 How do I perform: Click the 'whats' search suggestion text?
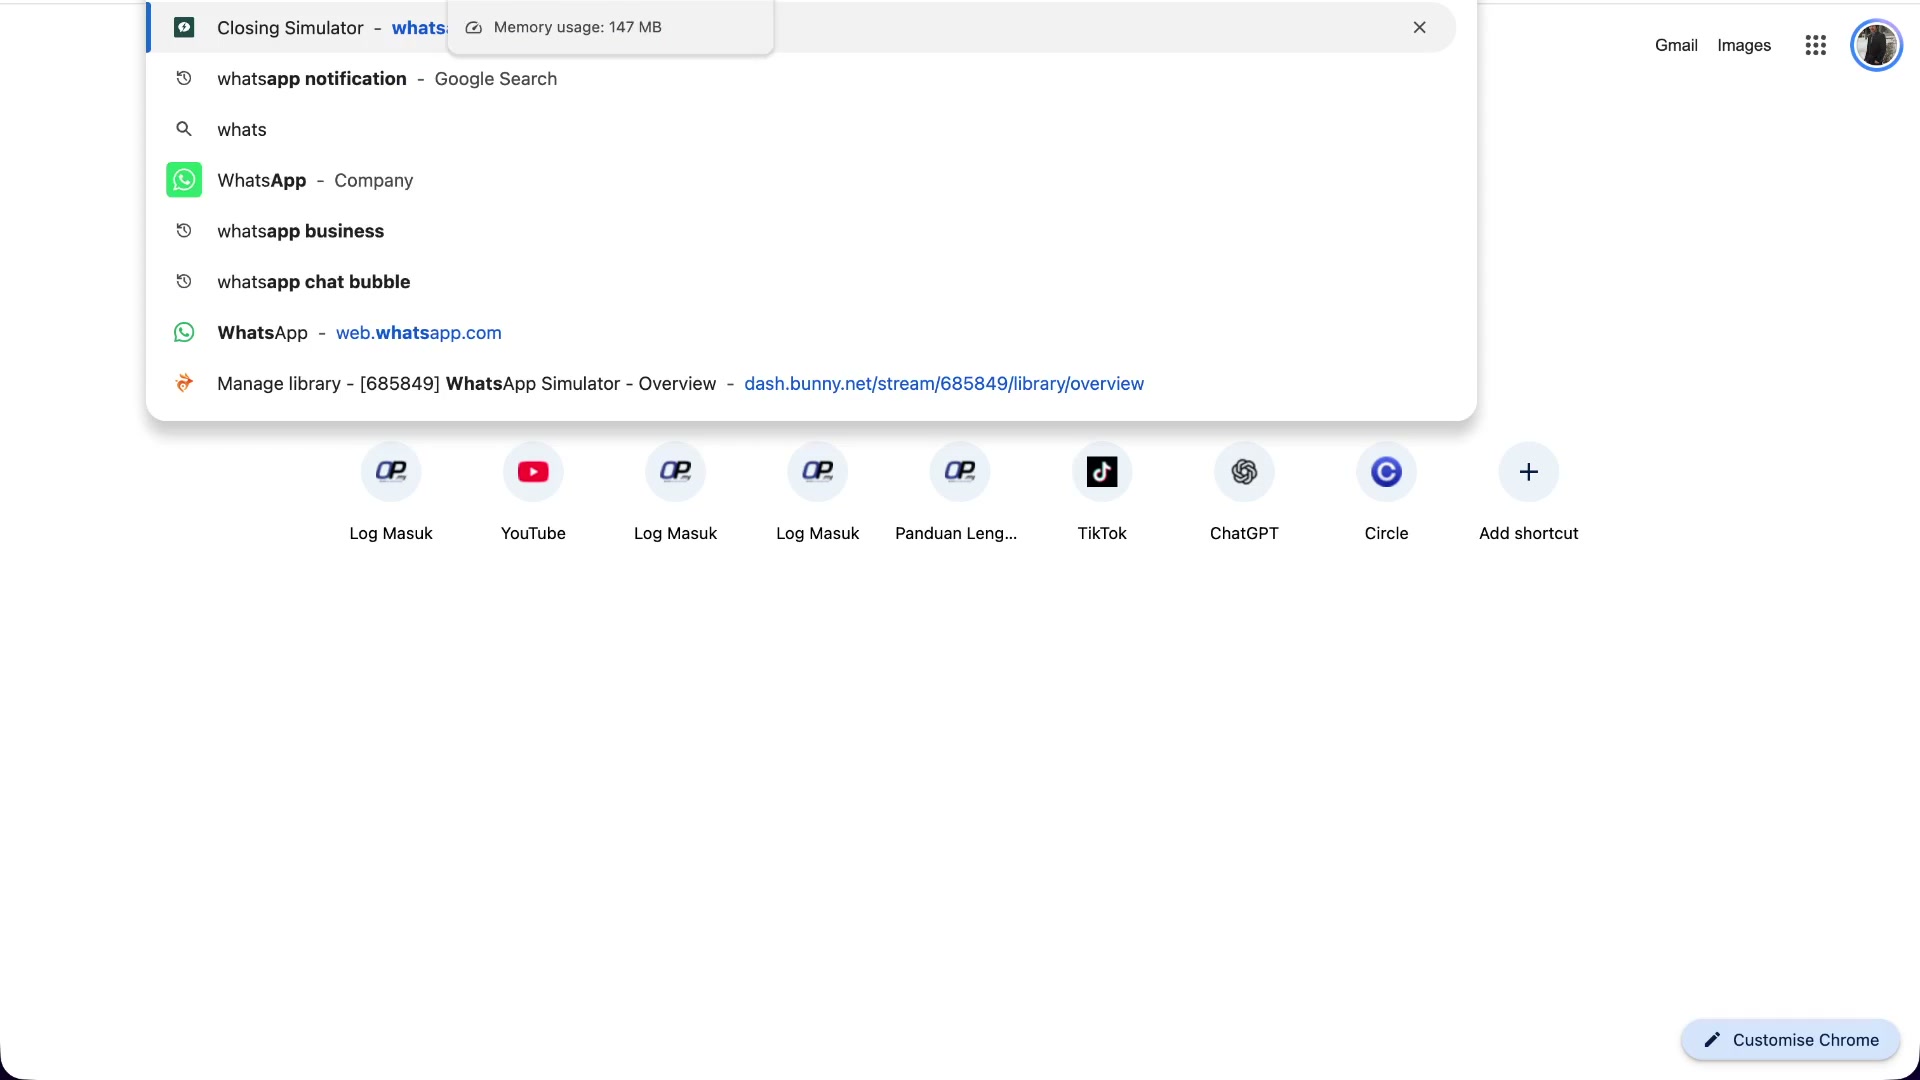point(242,130)
